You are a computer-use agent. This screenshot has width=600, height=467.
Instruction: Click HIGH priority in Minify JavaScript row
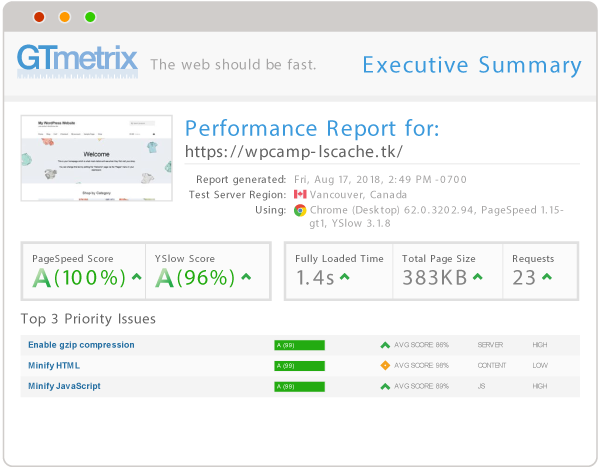[x=540, y=386]
